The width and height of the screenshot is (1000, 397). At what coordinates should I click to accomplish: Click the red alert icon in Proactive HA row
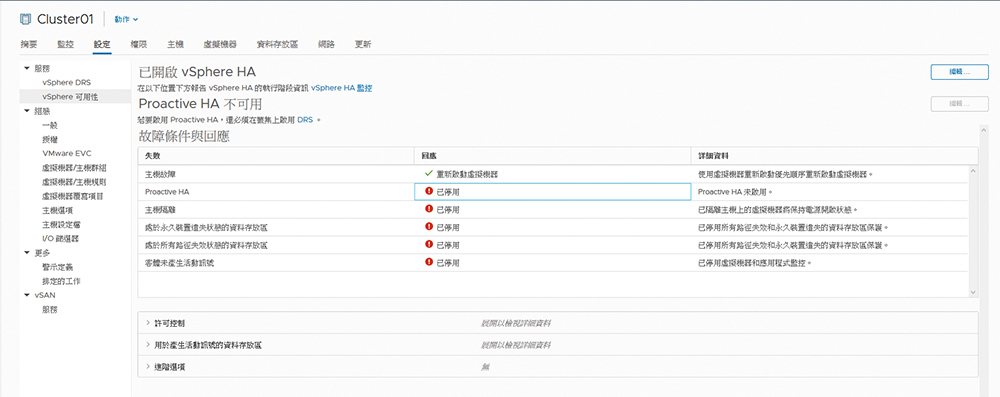[429, 191]
